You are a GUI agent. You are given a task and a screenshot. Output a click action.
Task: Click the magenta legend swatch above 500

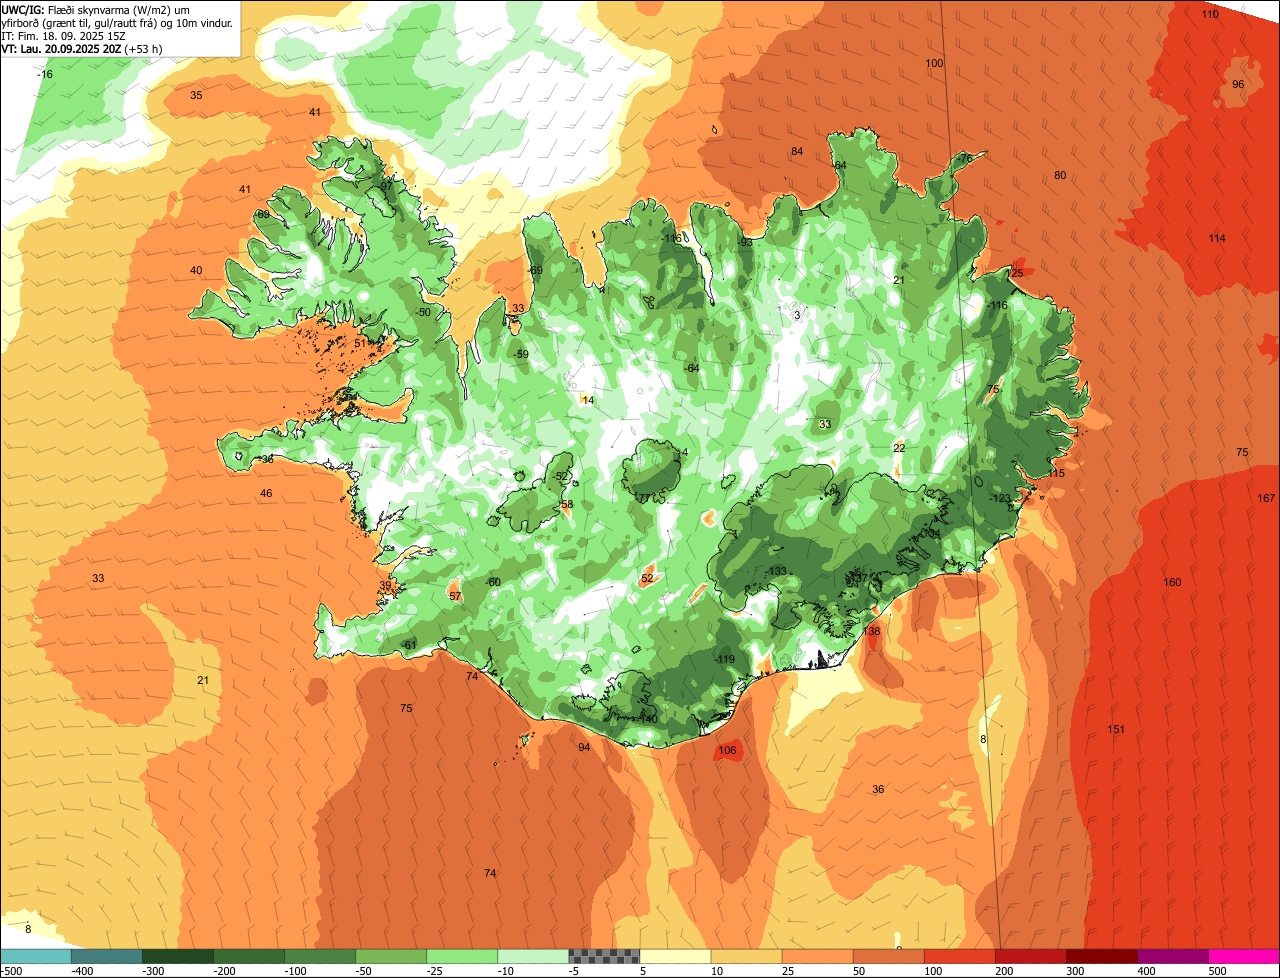tap(1244, 956)
